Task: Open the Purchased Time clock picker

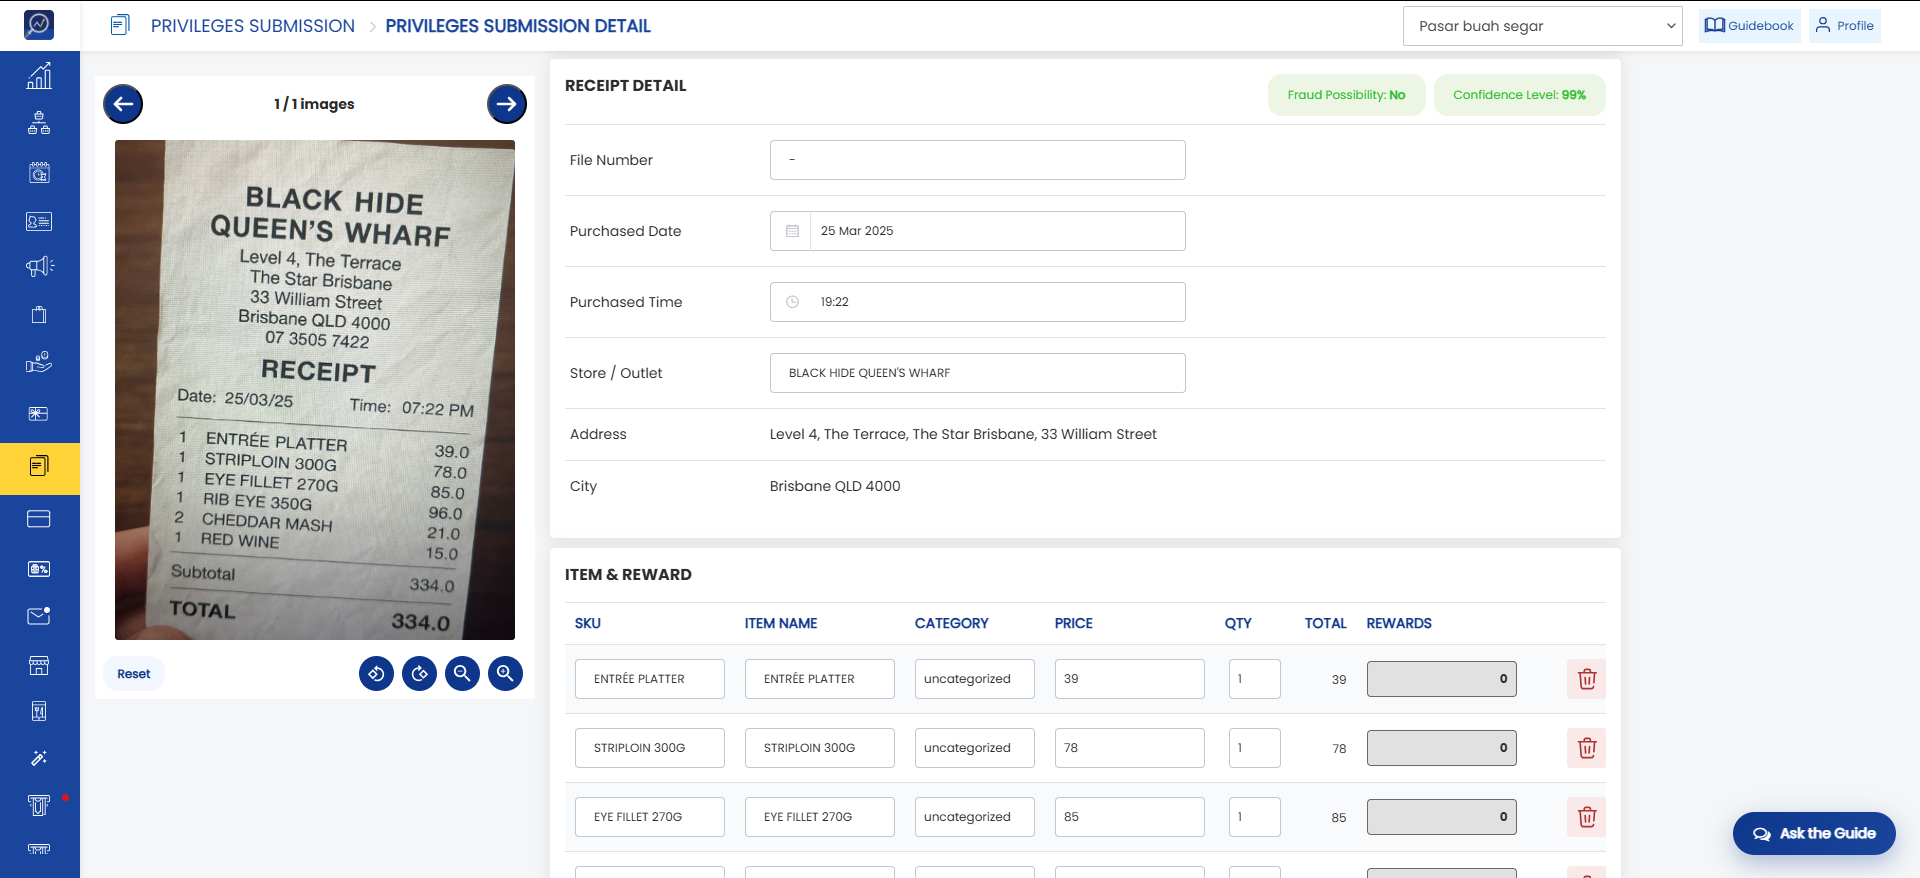Action: tap(792, 302)
